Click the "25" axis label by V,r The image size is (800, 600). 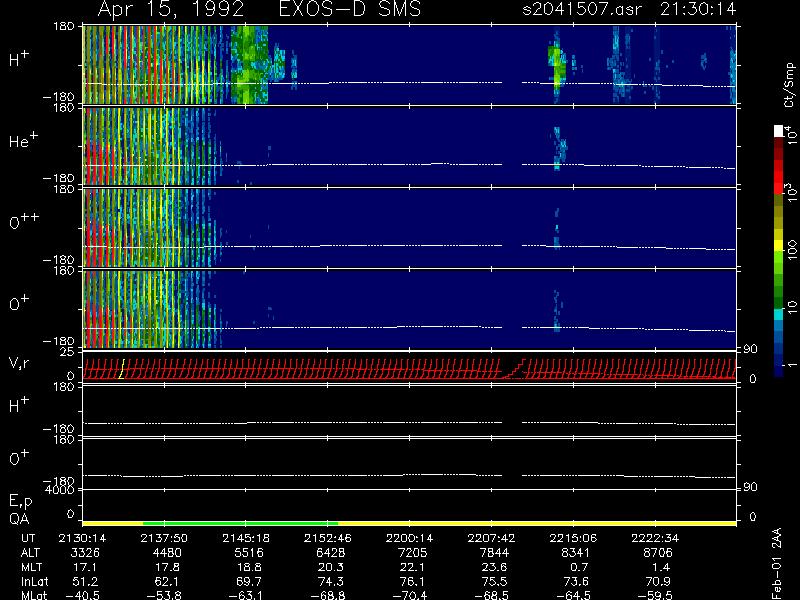pos(67,351)
